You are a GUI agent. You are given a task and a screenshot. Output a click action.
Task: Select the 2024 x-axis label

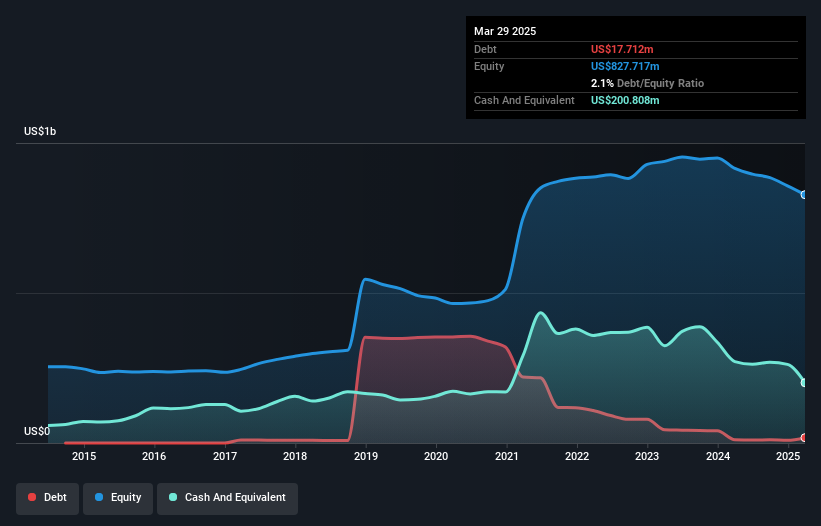pos(718,456)
